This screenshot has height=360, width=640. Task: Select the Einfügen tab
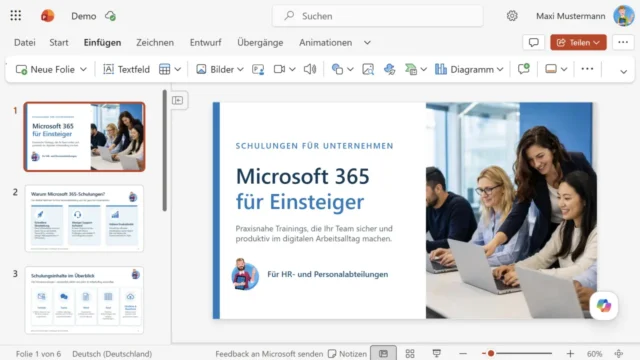click(102, 42)
